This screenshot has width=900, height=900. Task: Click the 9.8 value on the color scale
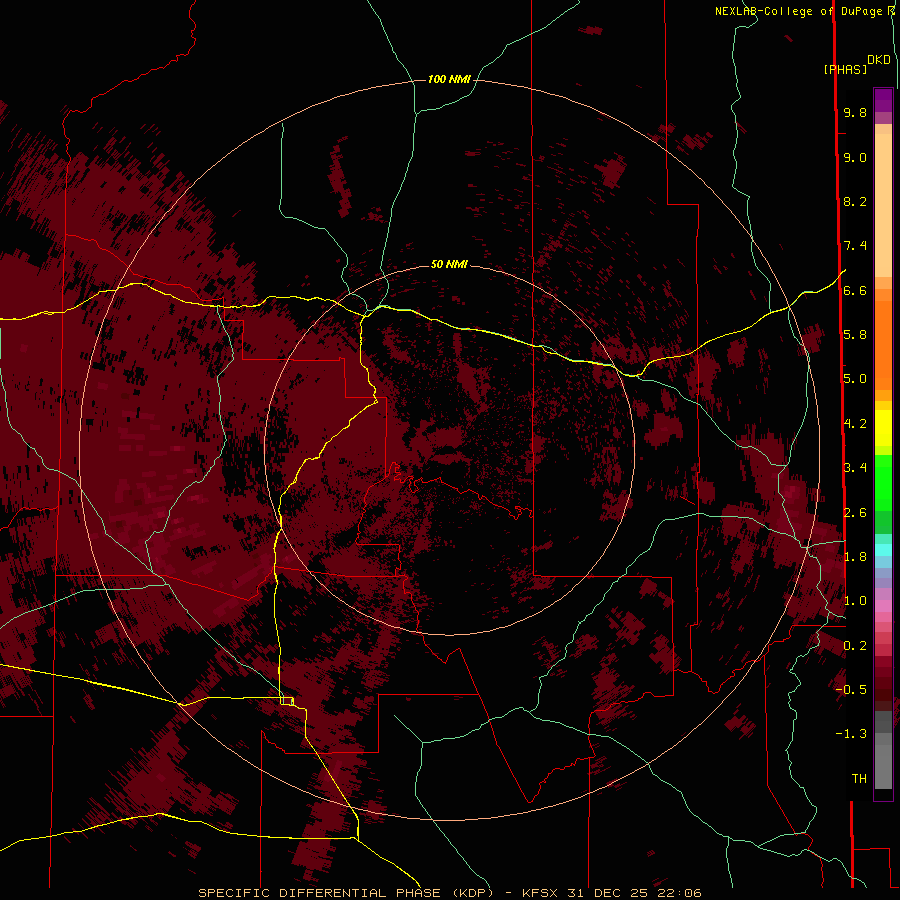[855, 112]
